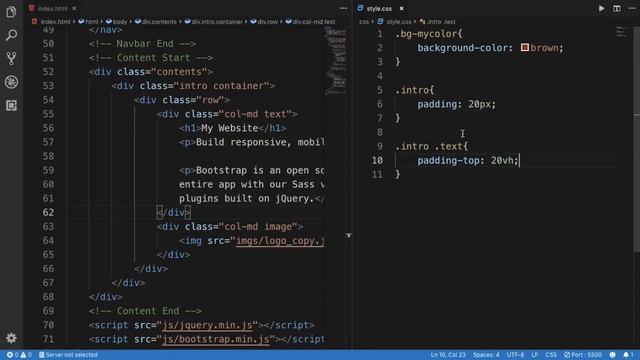Click Server not selected in status bar
Viewport: 640px width, 360px height.
click(x=68, y=355)
